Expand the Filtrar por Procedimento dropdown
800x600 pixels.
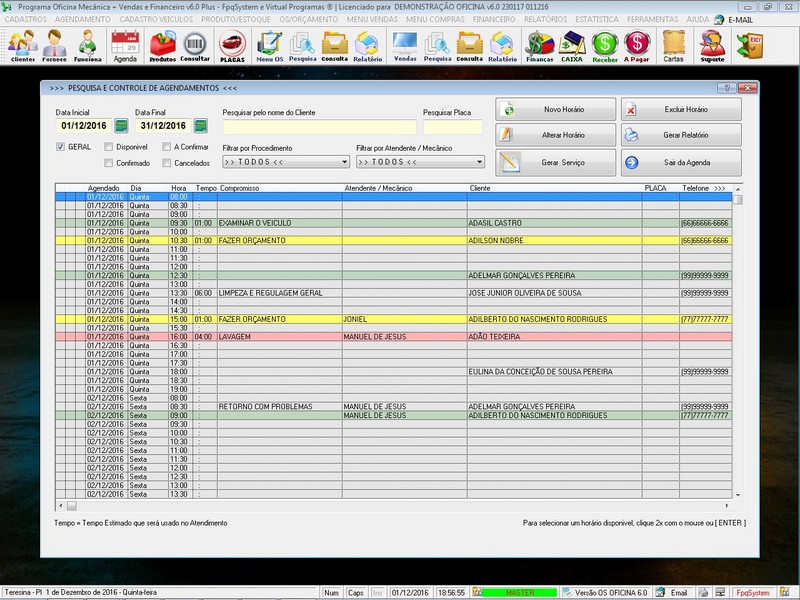[x=345, y=161]
